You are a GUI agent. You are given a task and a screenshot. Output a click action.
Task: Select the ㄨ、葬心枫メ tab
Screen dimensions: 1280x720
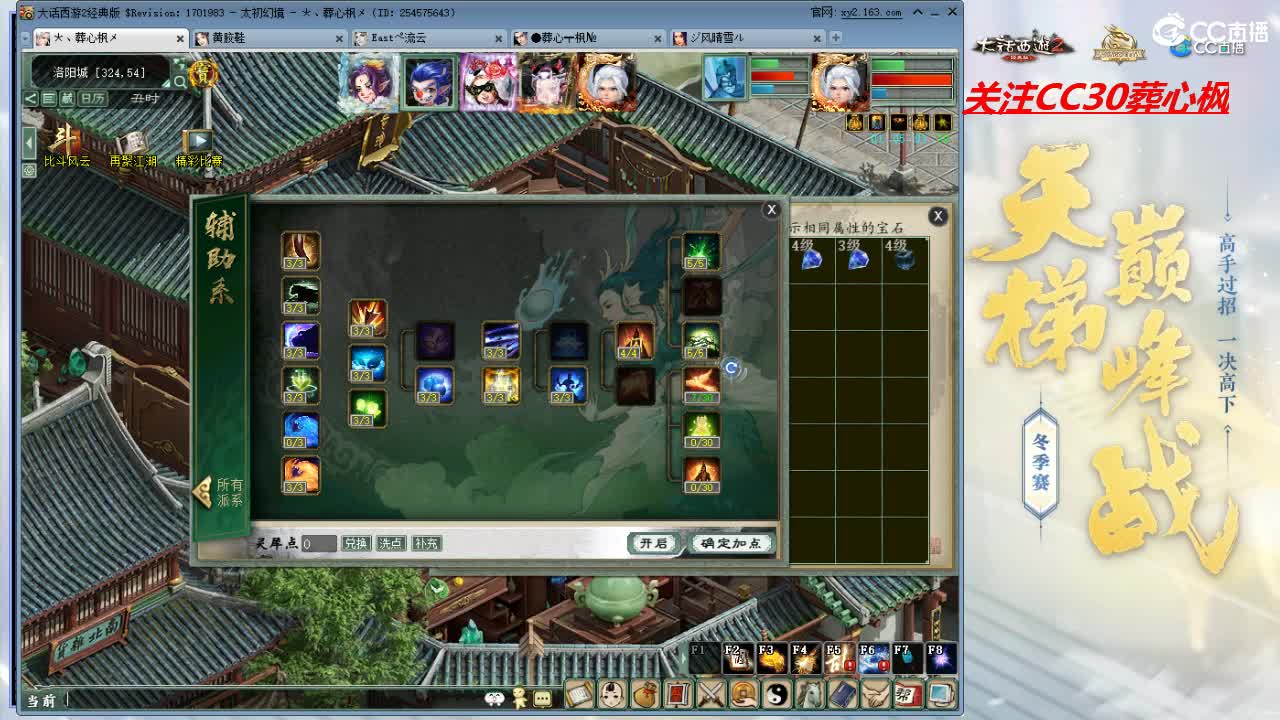pos(110,38)
